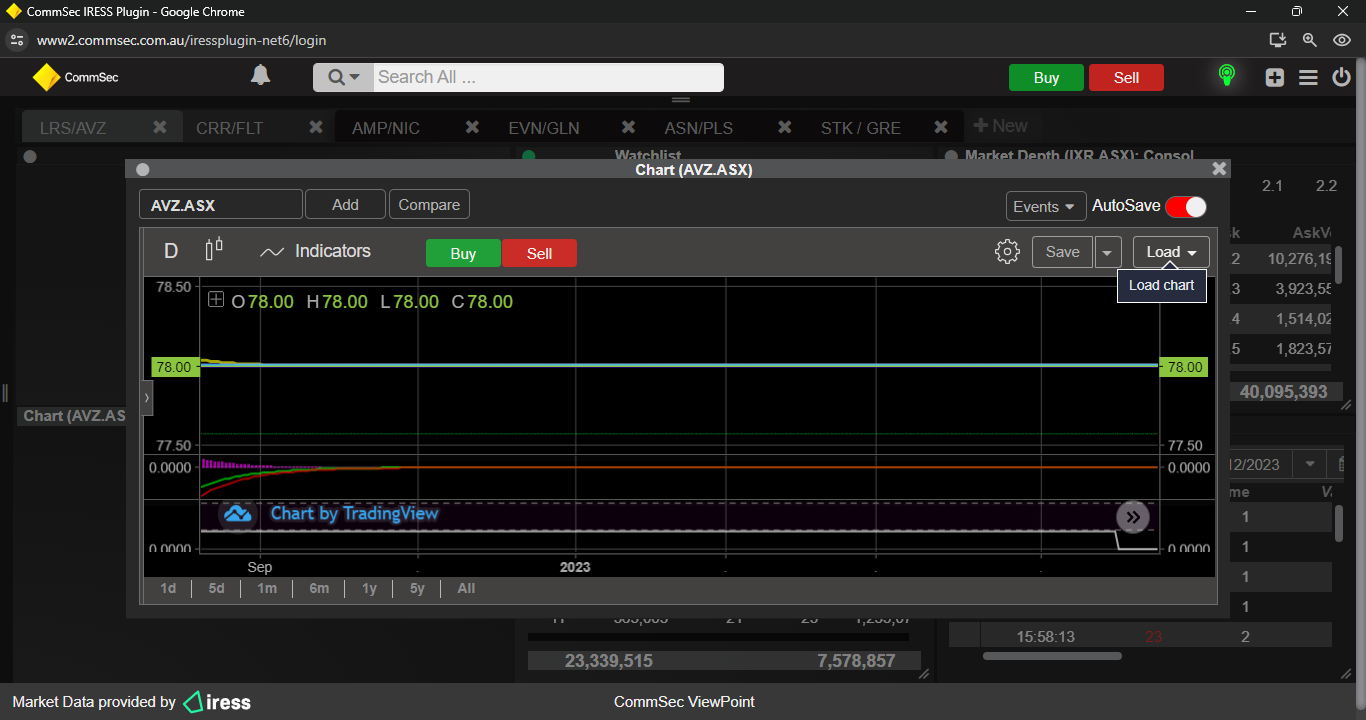Add a new workspace tab
This screenshot has width=1366, height=720.
click(1001, 126)
